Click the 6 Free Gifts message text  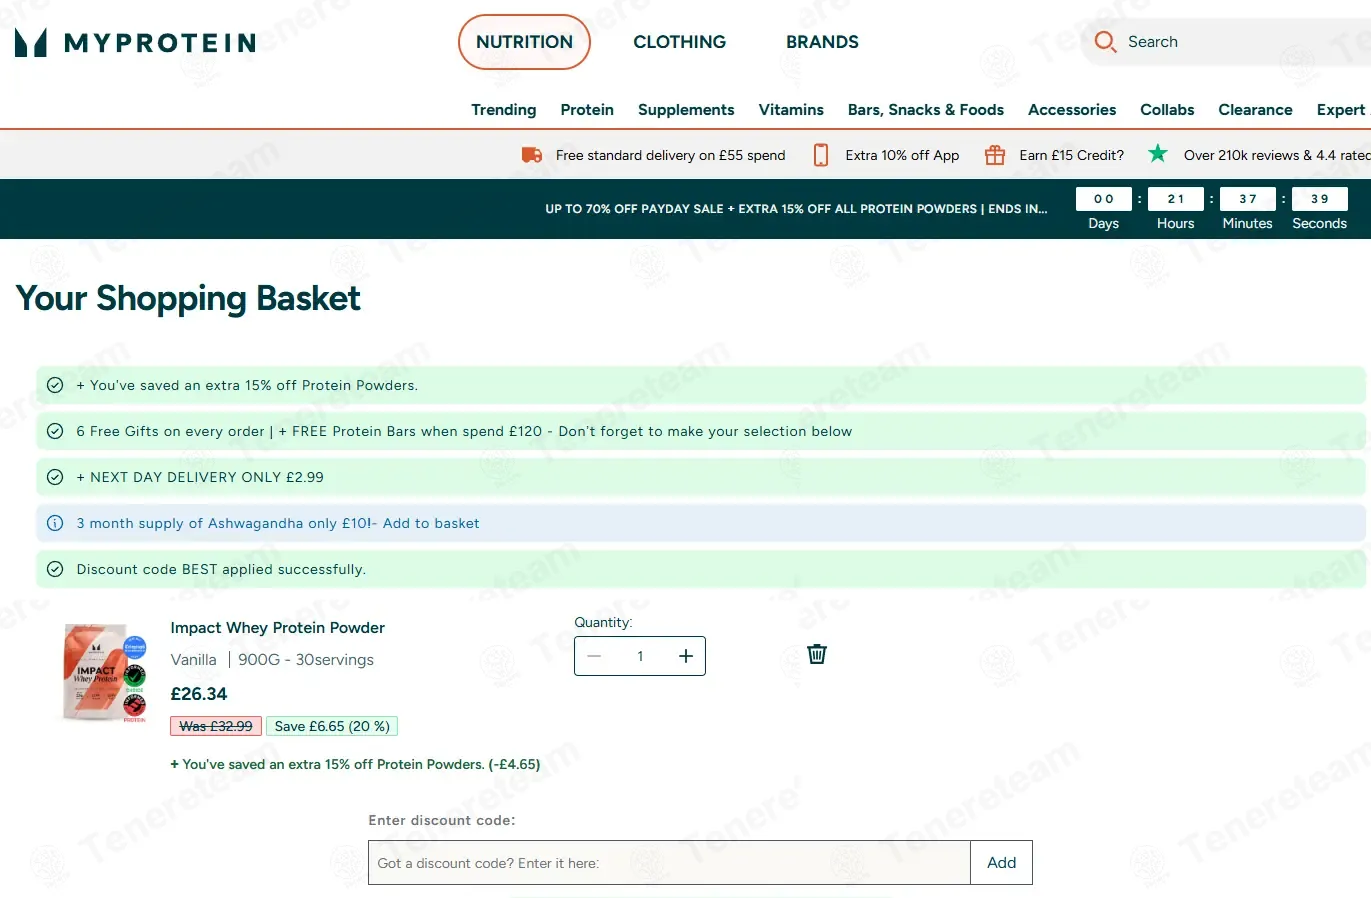464,431
